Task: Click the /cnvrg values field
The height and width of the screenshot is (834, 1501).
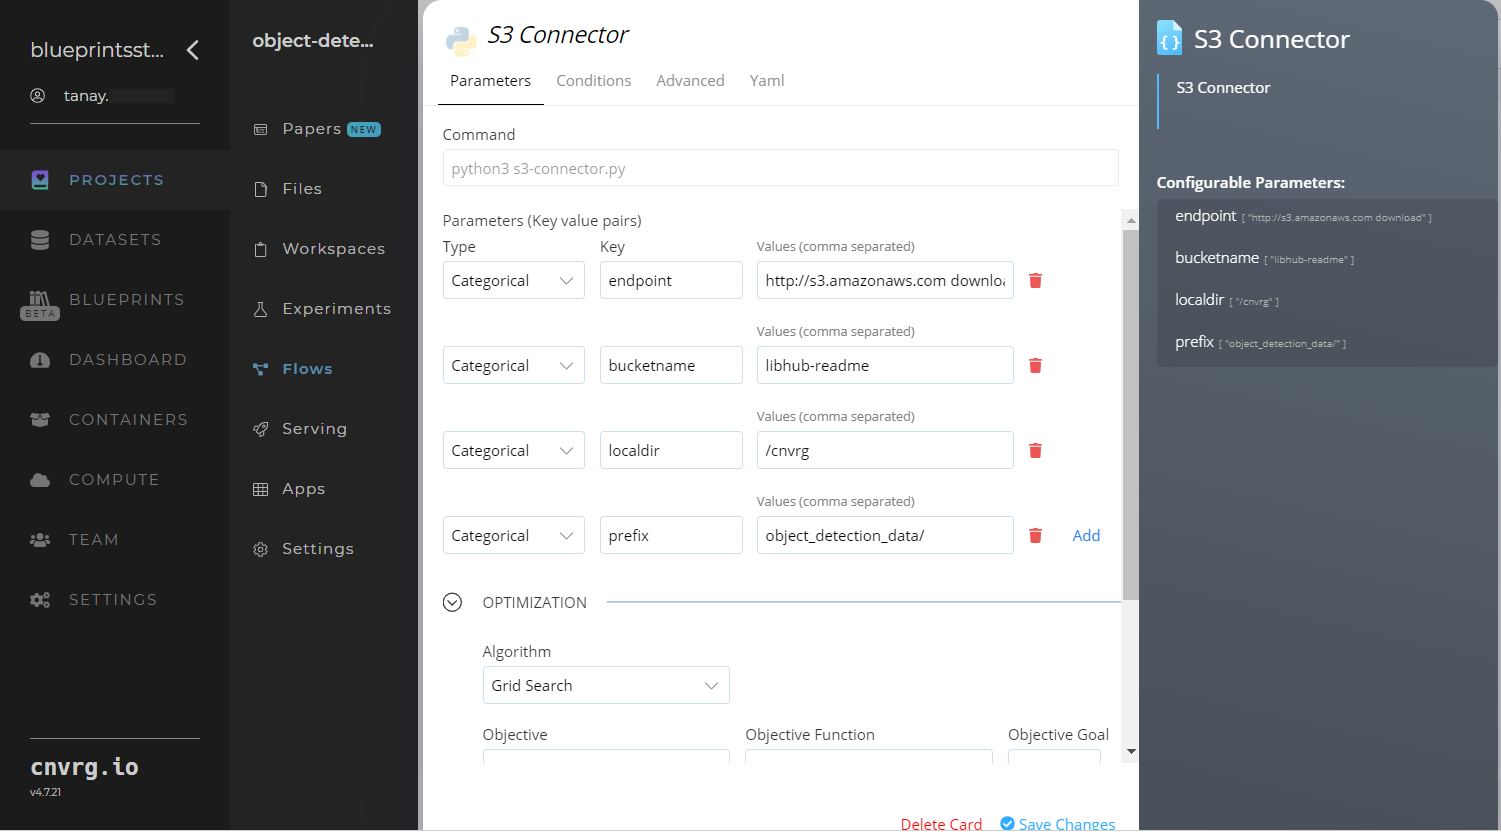Action: click(885, 450)
